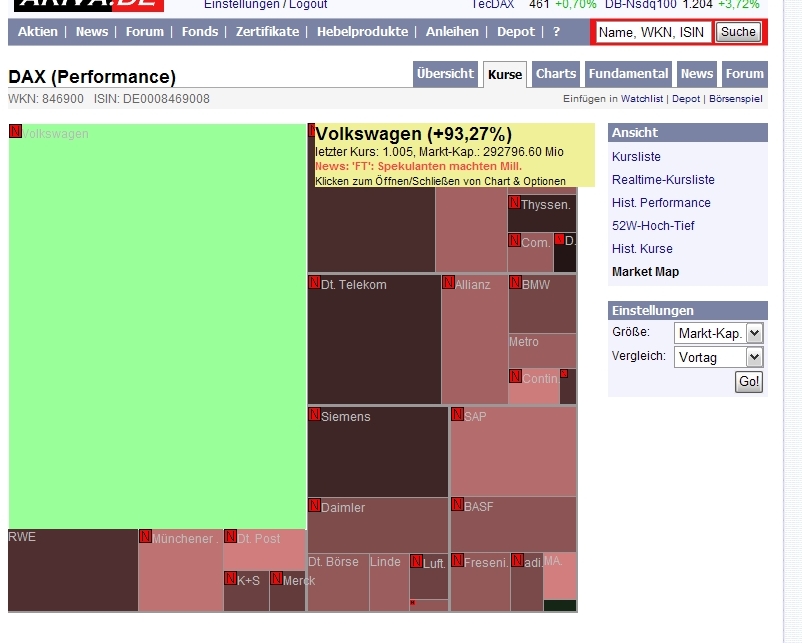This screenshot has height=643, width=802.
Task: Switch to the Charts tab
Action: coord(556,74)
